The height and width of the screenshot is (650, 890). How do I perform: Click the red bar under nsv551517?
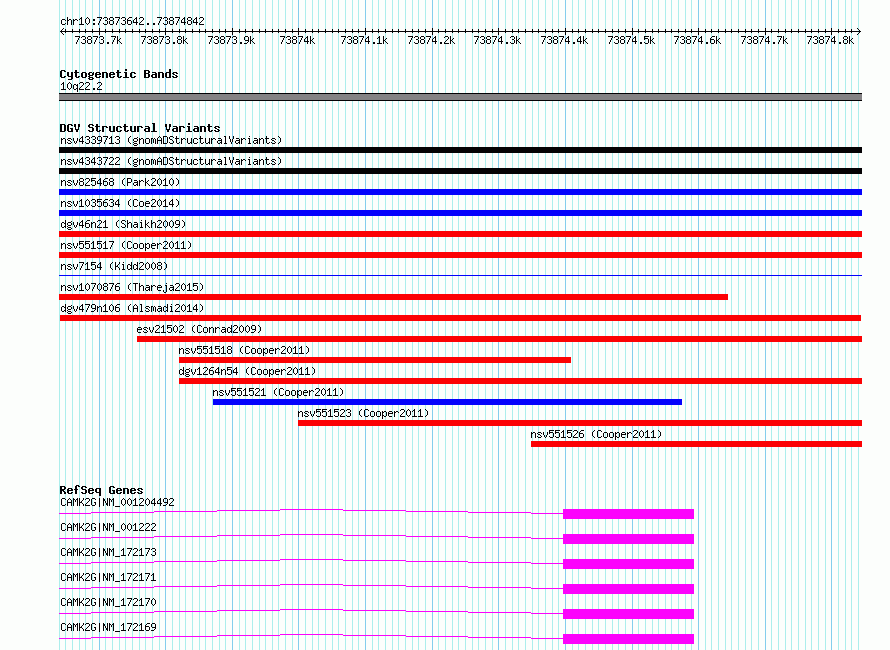(460, 255)
